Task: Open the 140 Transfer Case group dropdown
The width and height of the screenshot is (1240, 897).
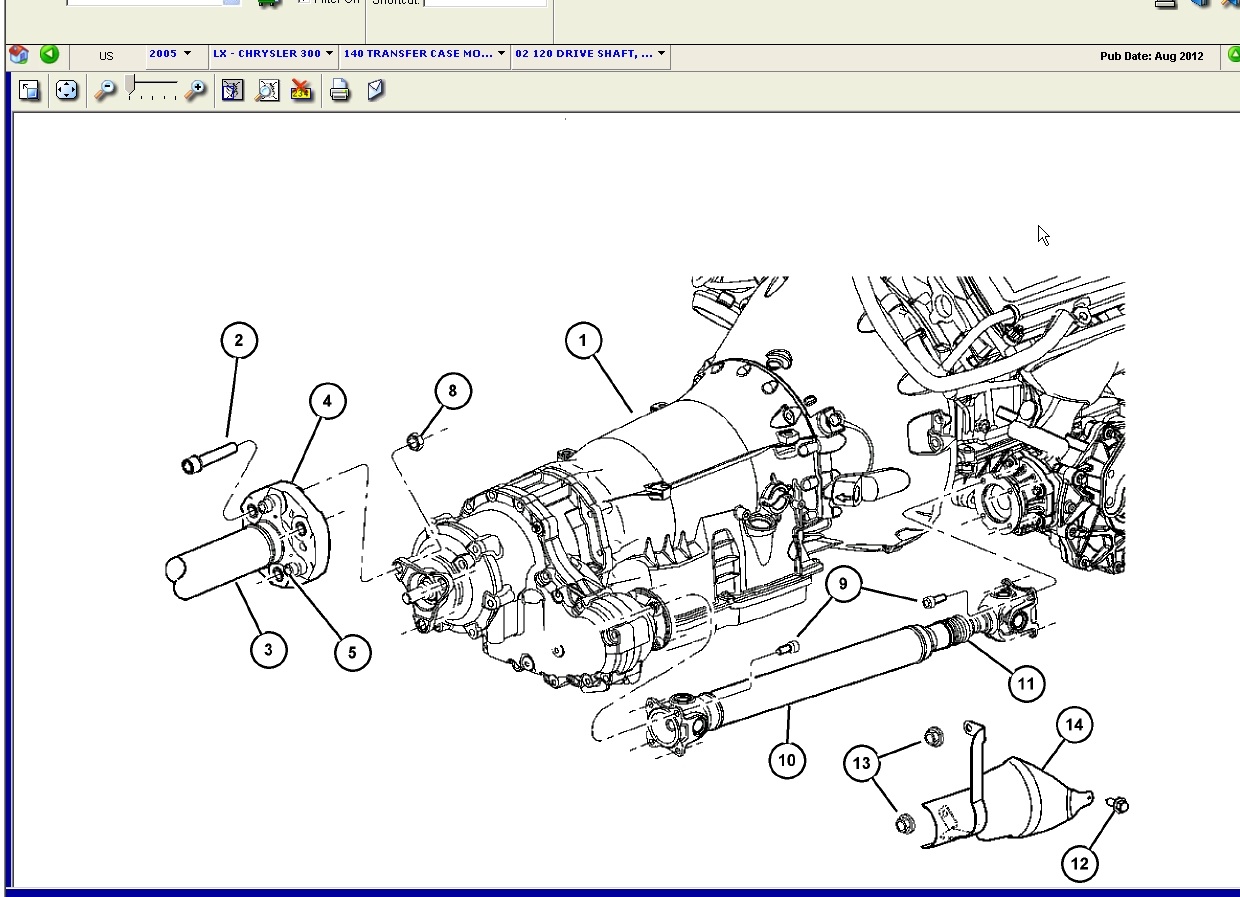Action: pos(424,54)
